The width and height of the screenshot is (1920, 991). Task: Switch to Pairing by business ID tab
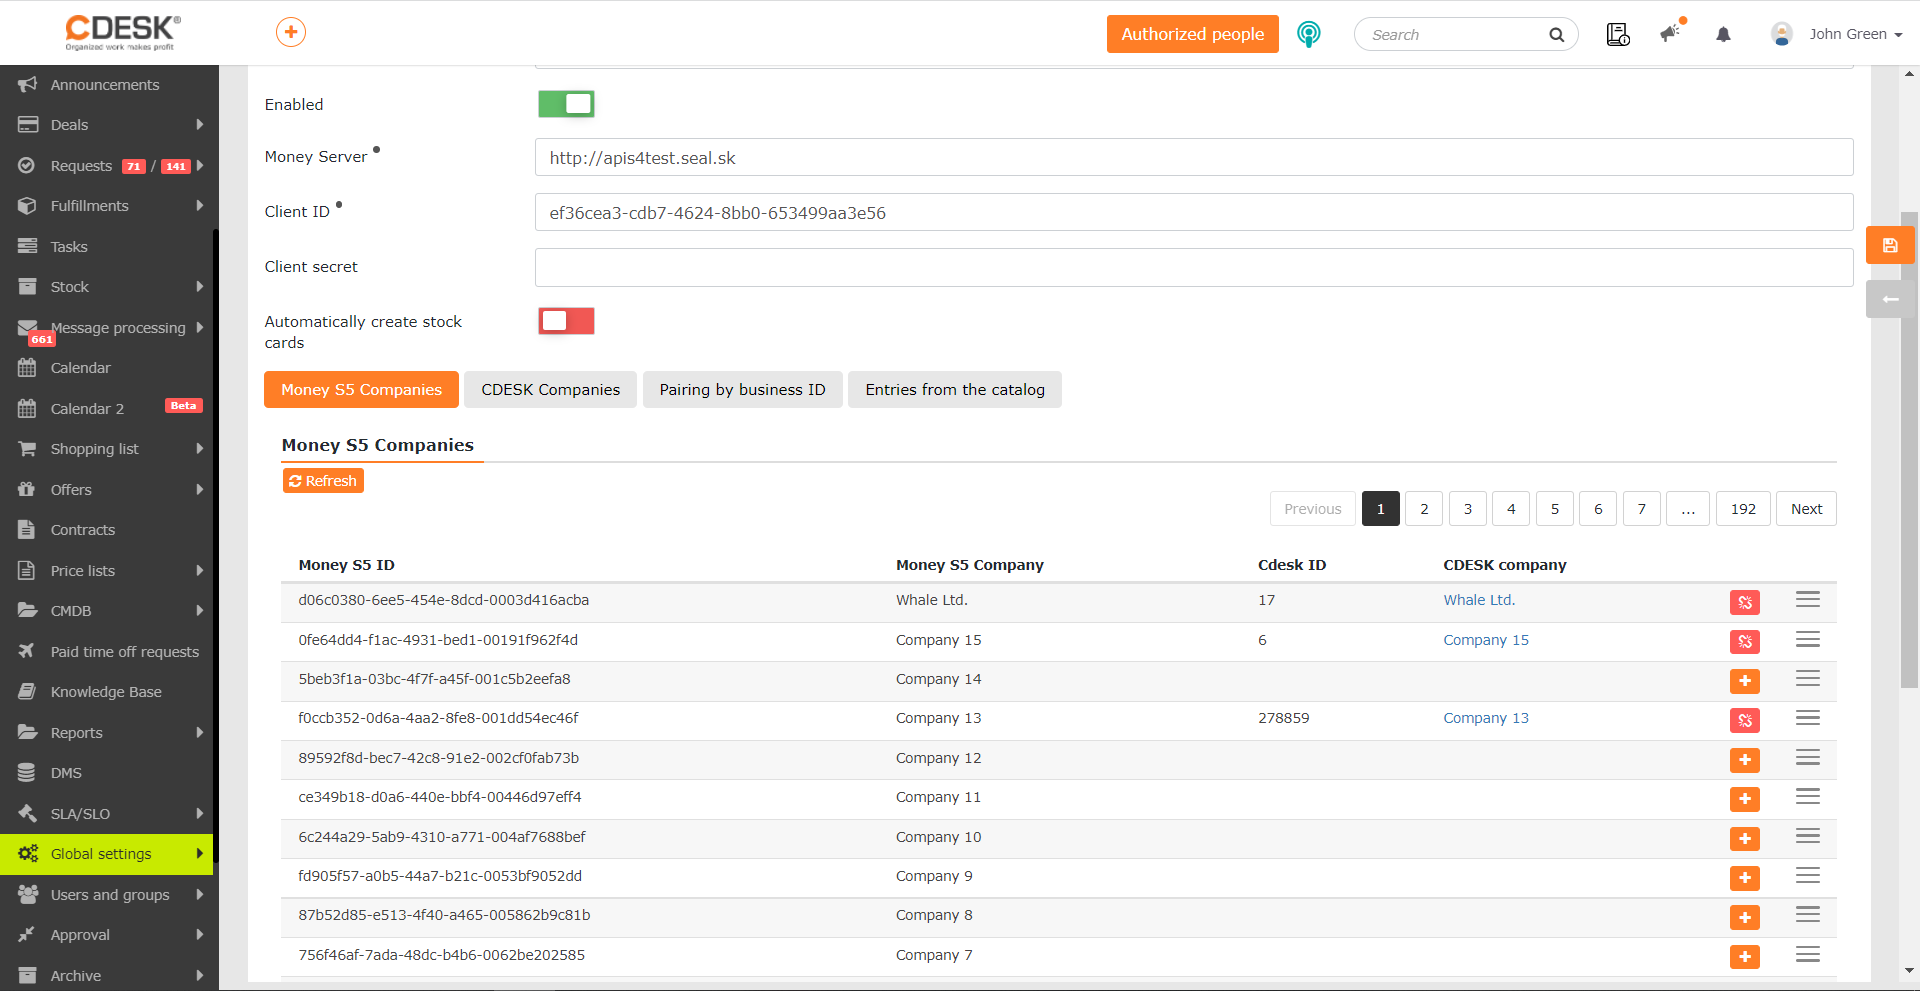(x=743, y=390)
